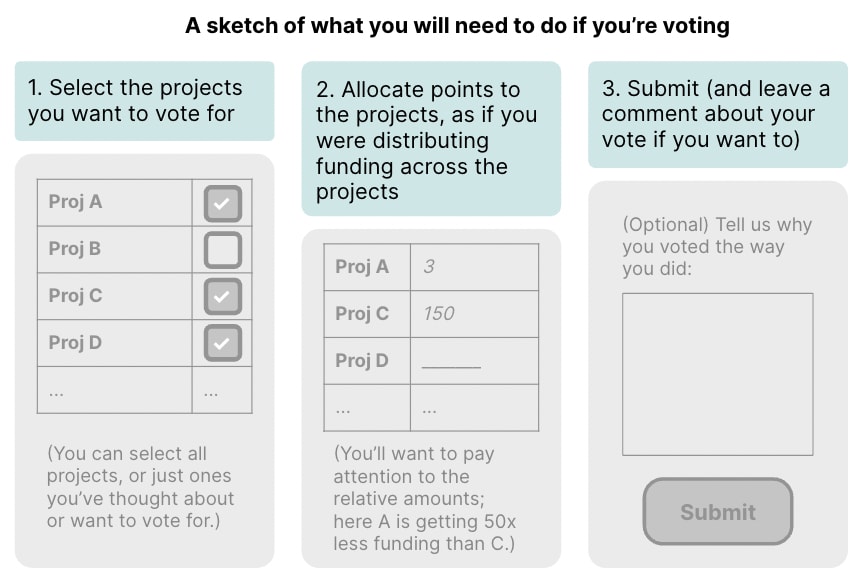Viewport: 867px width, 580px height.
Task: Click Proj A points field showing 3
Action: [x=474, y=267]
